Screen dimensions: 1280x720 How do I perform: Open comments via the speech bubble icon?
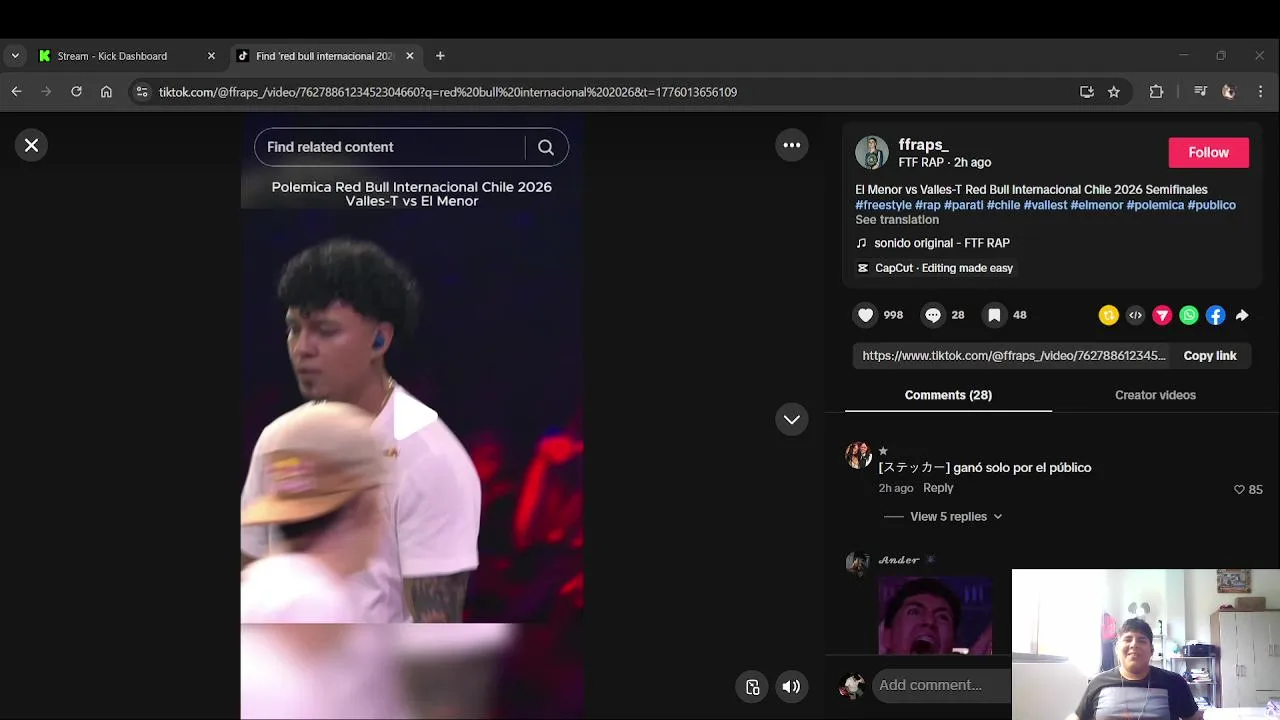[x=932, y=315]
